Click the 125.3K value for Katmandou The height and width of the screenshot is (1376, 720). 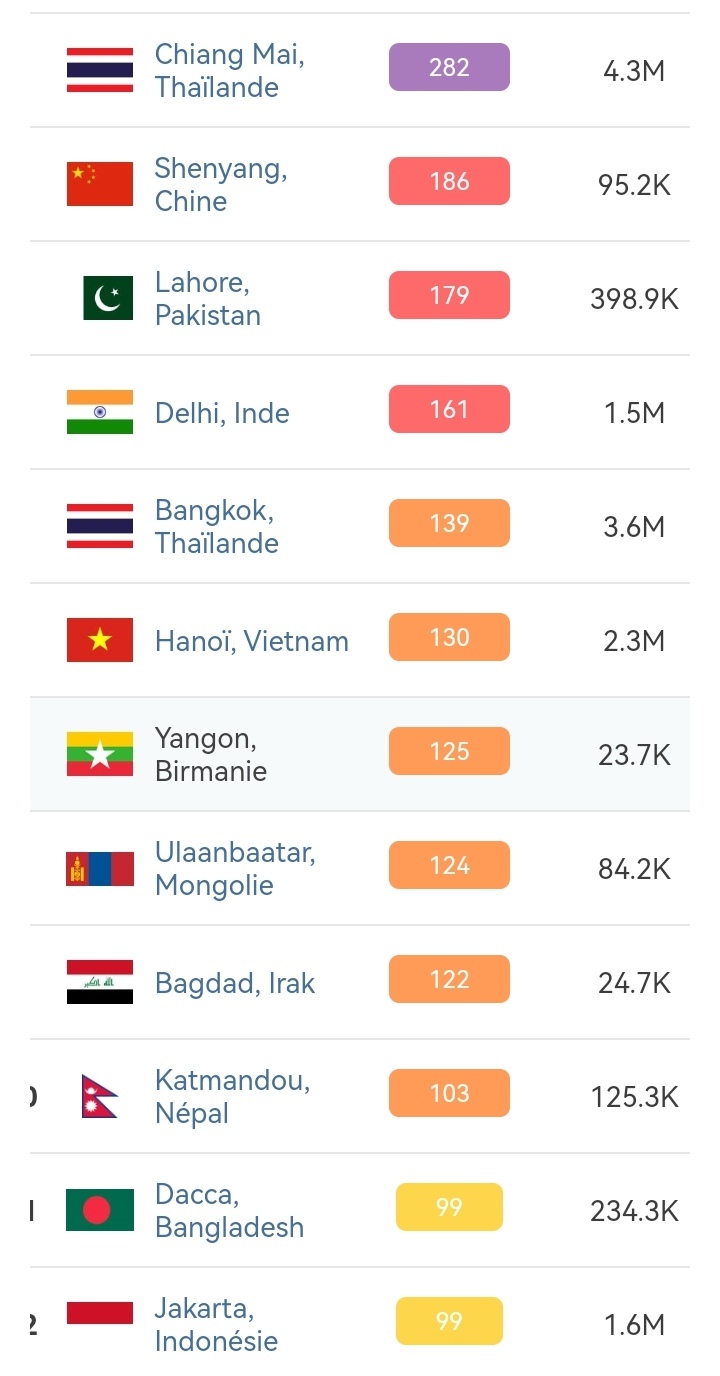[x=634, y=1097]
